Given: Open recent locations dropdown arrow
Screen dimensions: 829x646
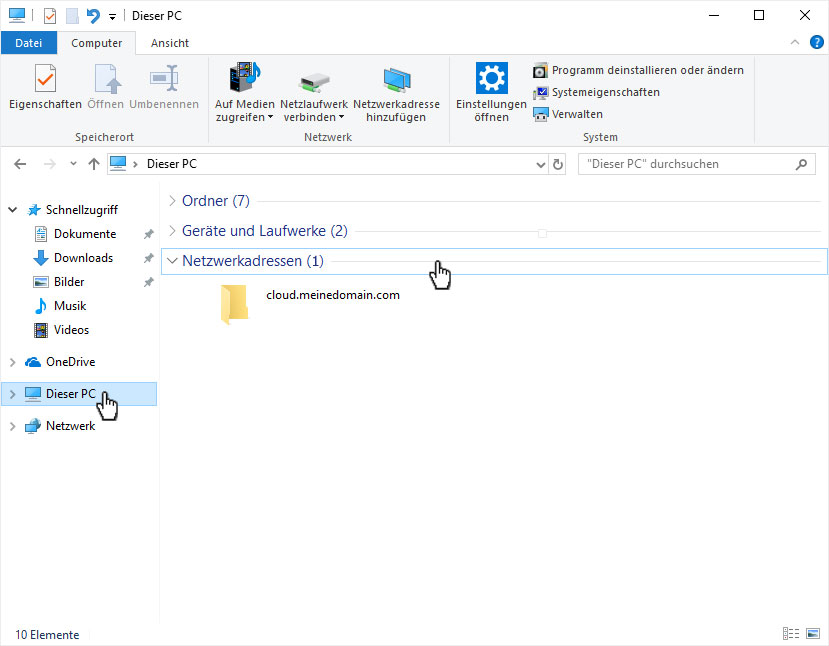Looking at the screenshot, I should pyautogui.click(x=73, y=164).
